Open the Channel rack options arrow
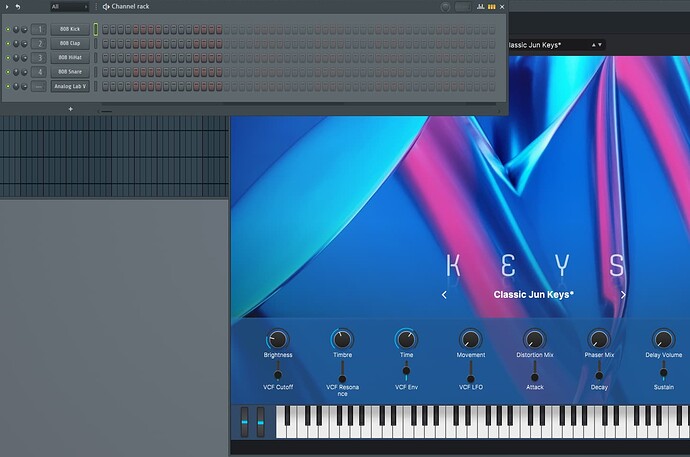 6,7
